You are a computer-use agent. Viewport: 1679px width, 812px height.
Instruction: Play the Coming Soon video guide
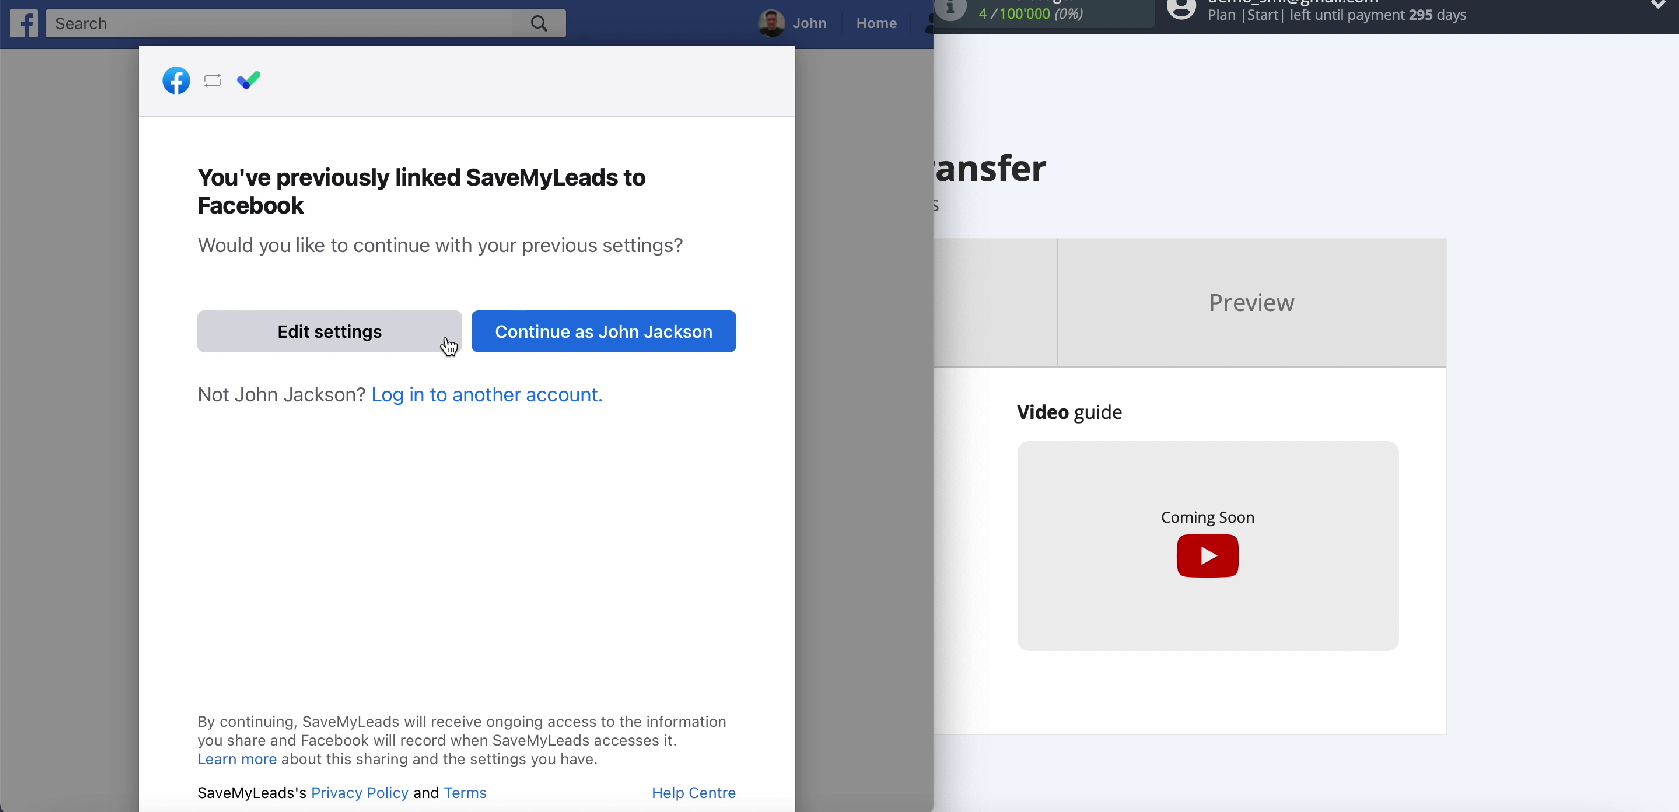(x=1208, y=556)
